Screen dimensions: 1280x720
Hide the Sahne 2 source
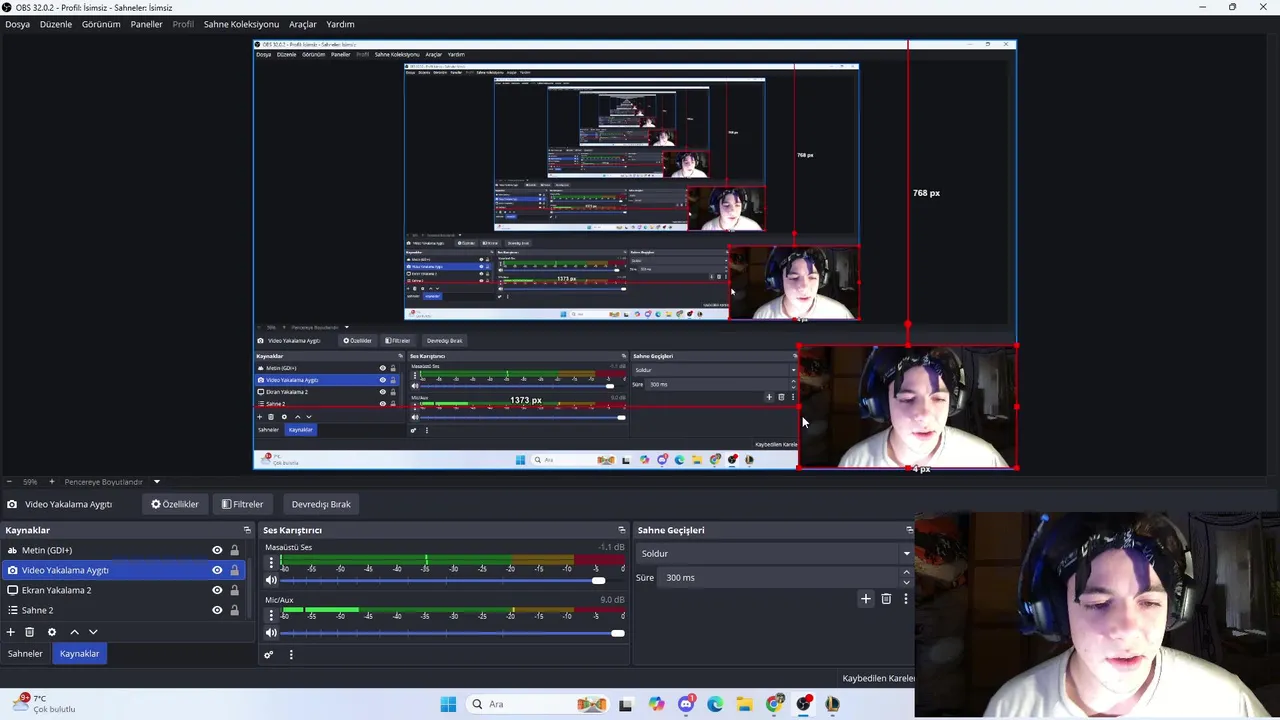(x=217, y=610)
